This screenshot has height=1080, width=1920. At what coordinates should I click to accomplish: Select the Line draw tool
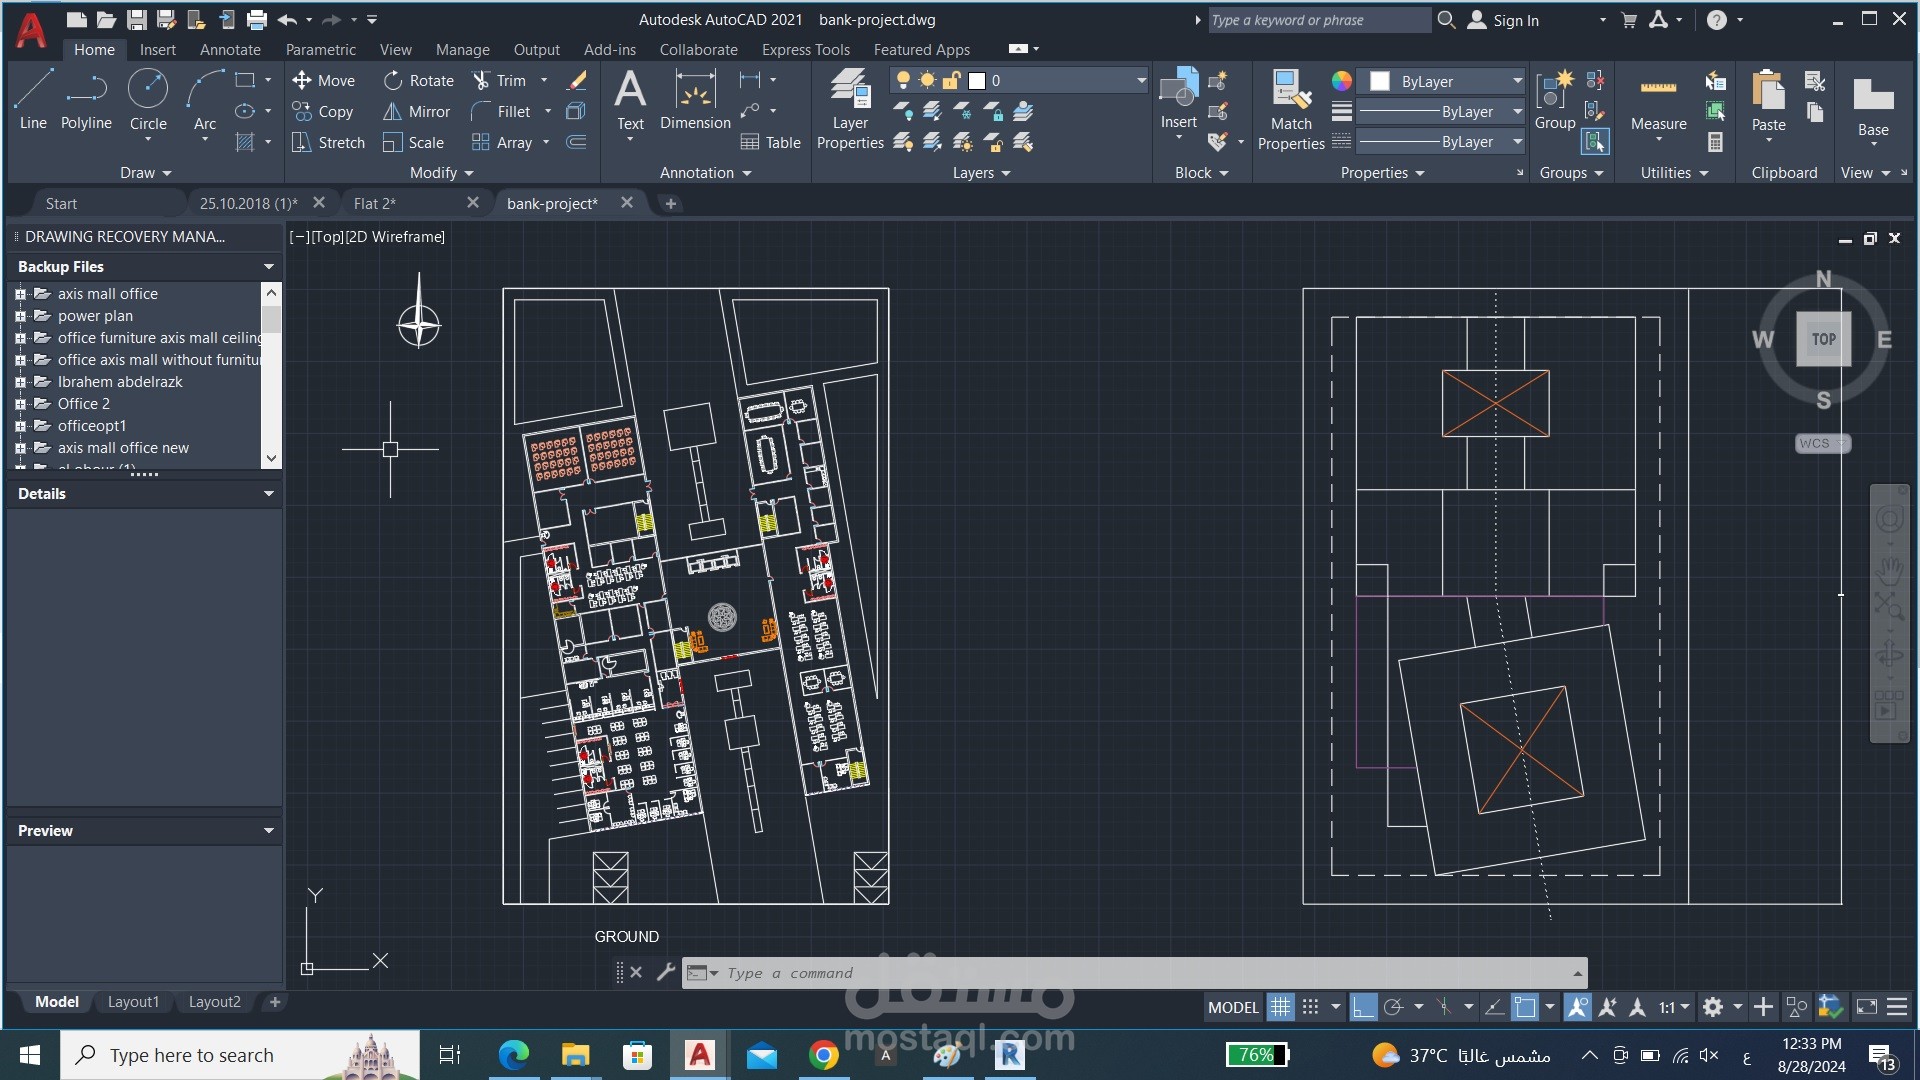click(x=33, y=100)
